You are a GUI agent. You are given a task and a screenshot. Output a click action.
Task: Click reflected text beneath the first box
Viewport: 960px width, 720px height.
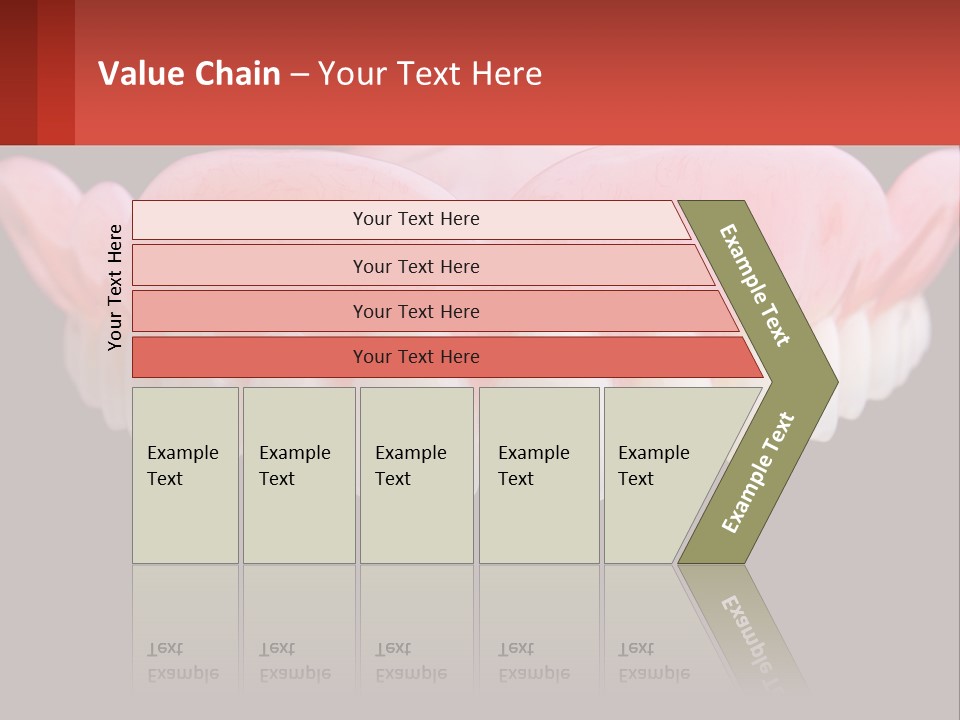[183, 662]
